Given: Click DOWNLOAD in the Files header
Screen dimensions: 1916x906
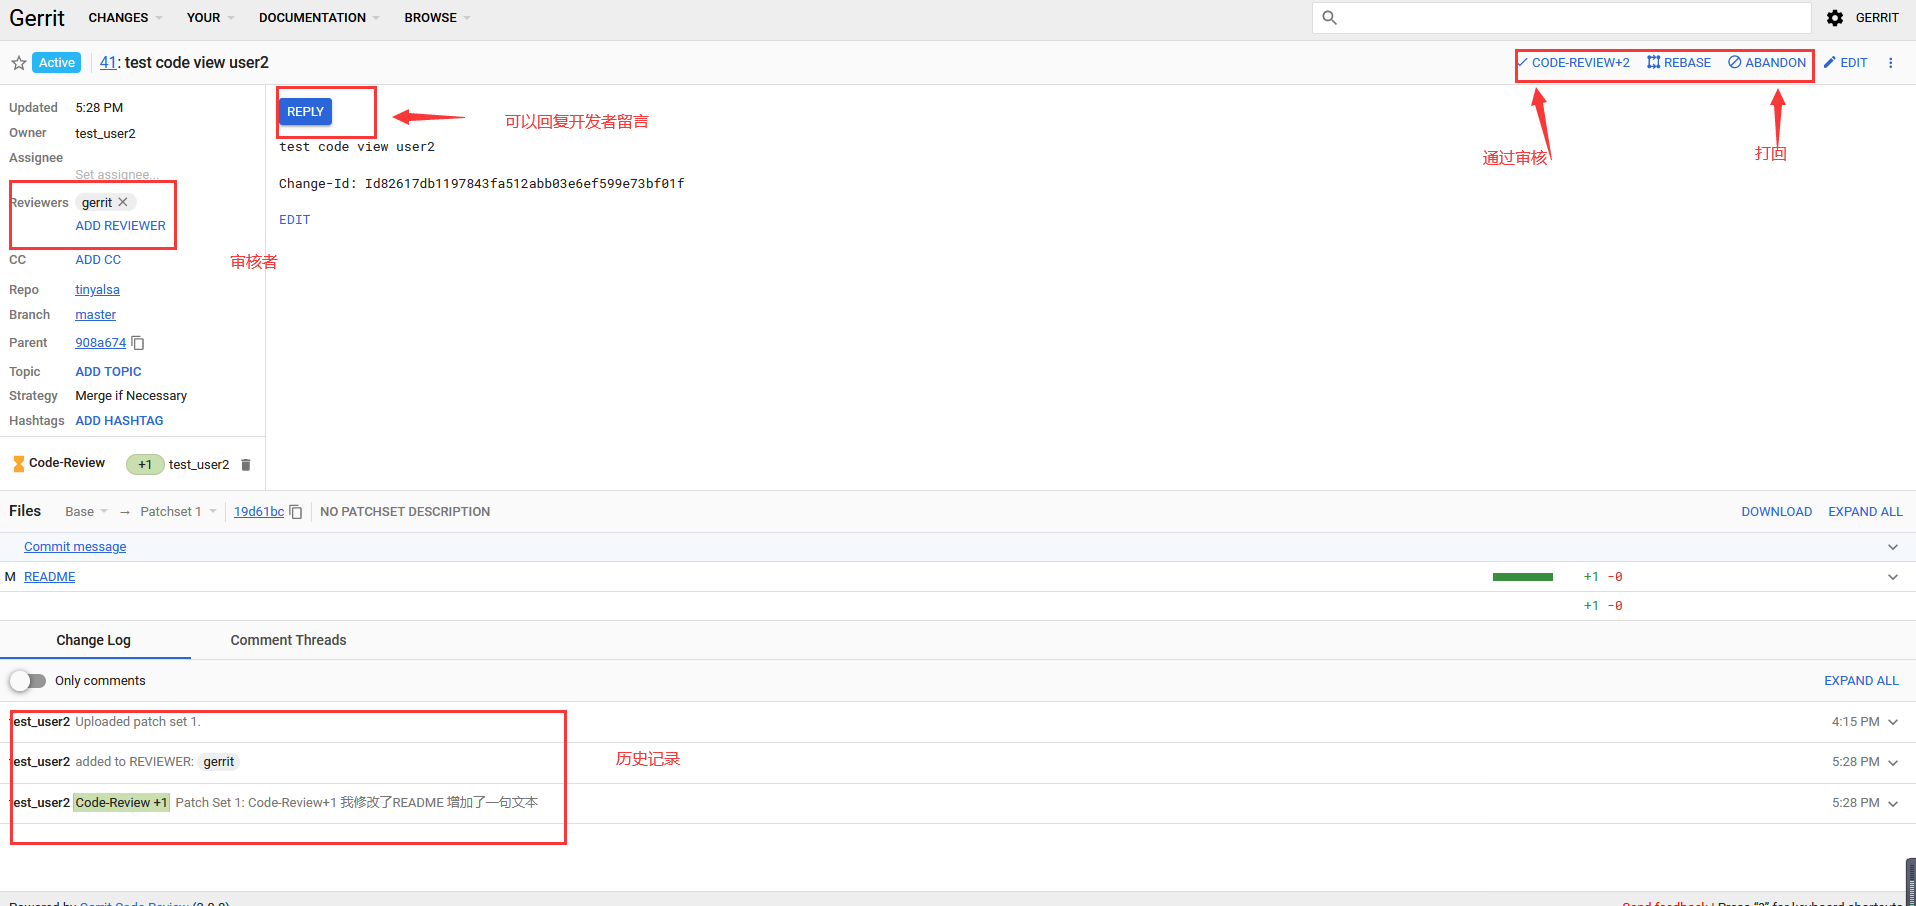Looking at the screenshot, I should coord(1776,512).
